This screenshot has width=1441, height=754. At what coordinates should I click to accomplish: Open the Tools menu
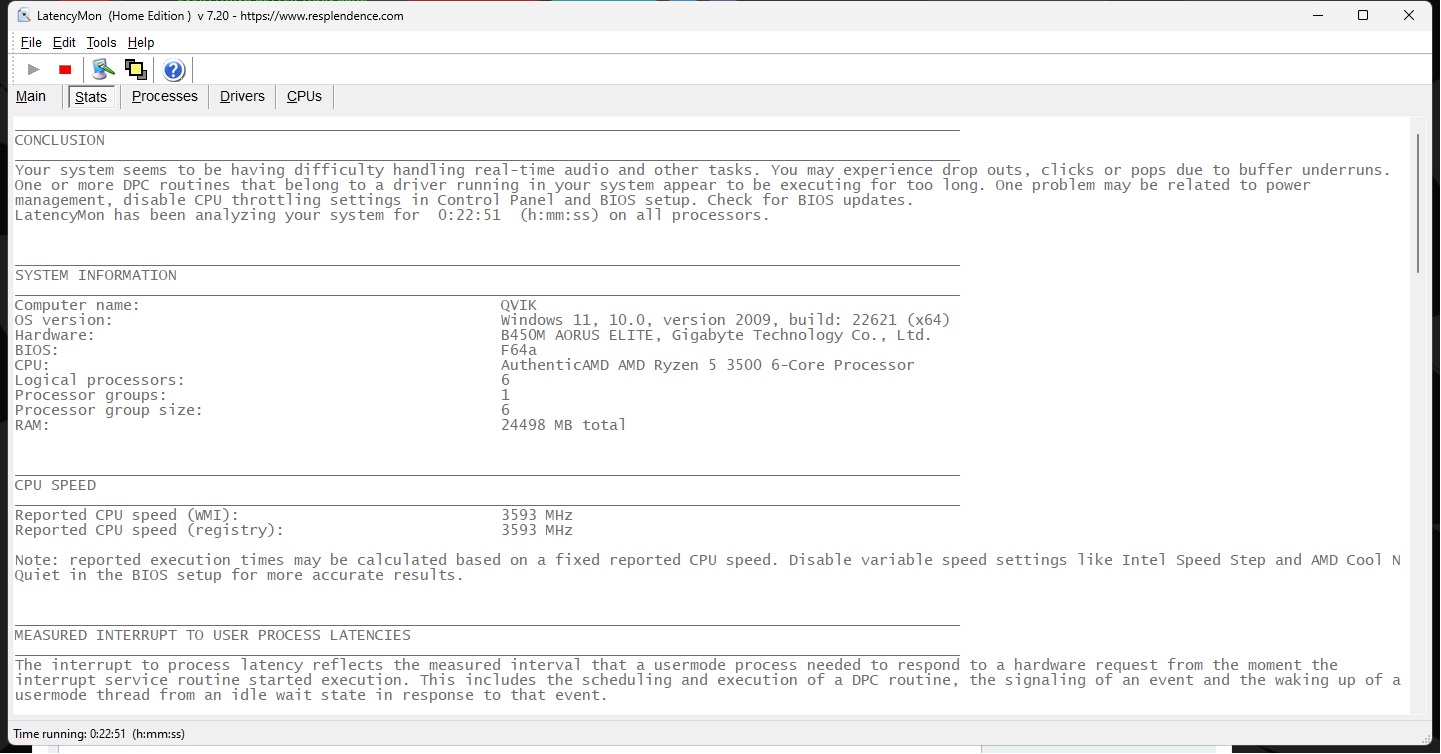click(101, 42)
